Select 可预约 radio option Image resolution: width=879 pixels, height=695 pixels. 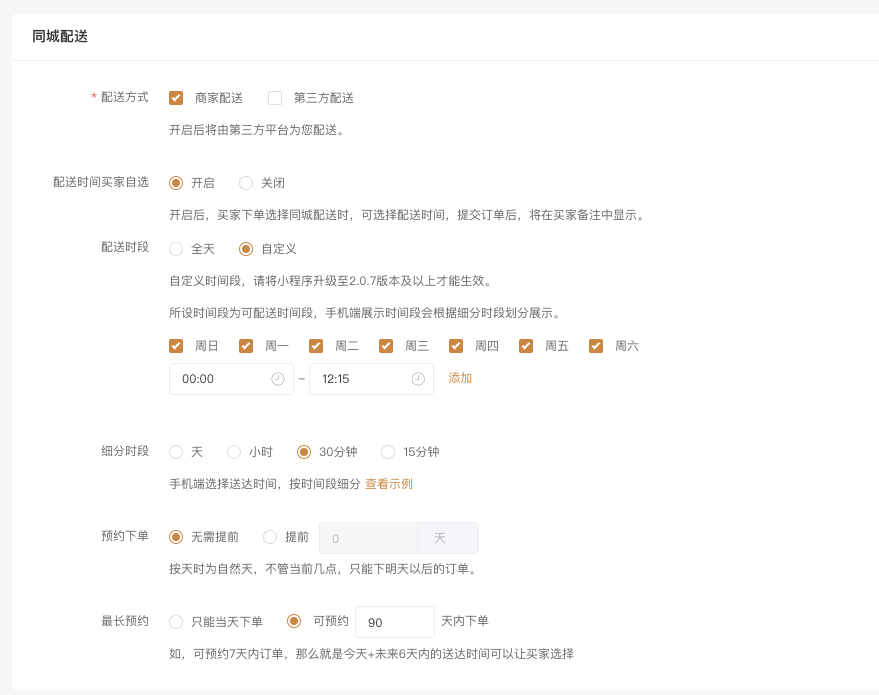tap(294, 621)
